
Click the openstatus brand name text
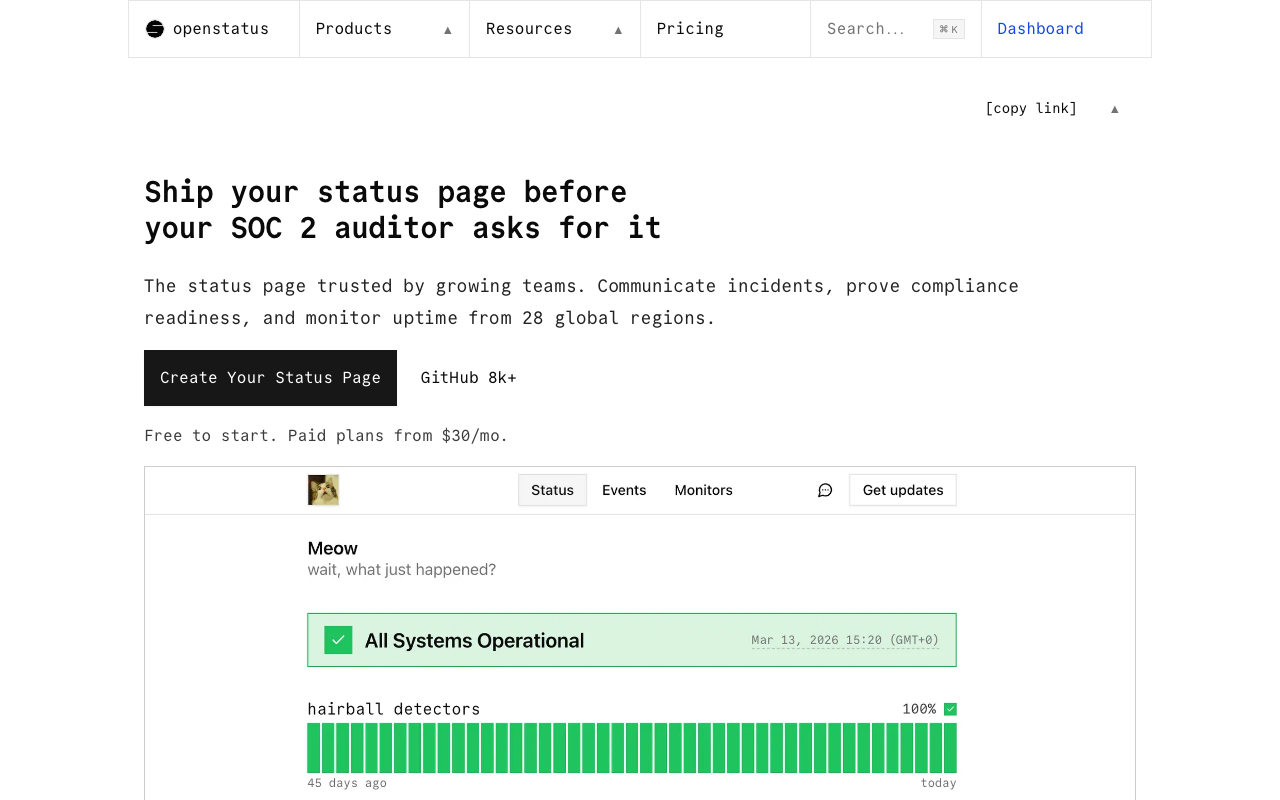[x=221, y=29]
